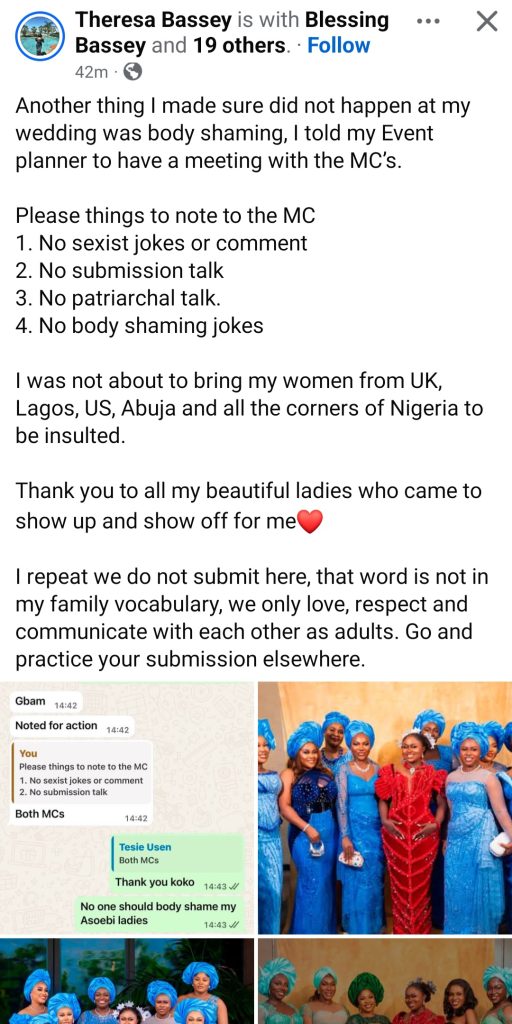Open bottom-left photo of blue gele ladies
The height and width of the screenshot is (1024, 512).
point(127,982)
